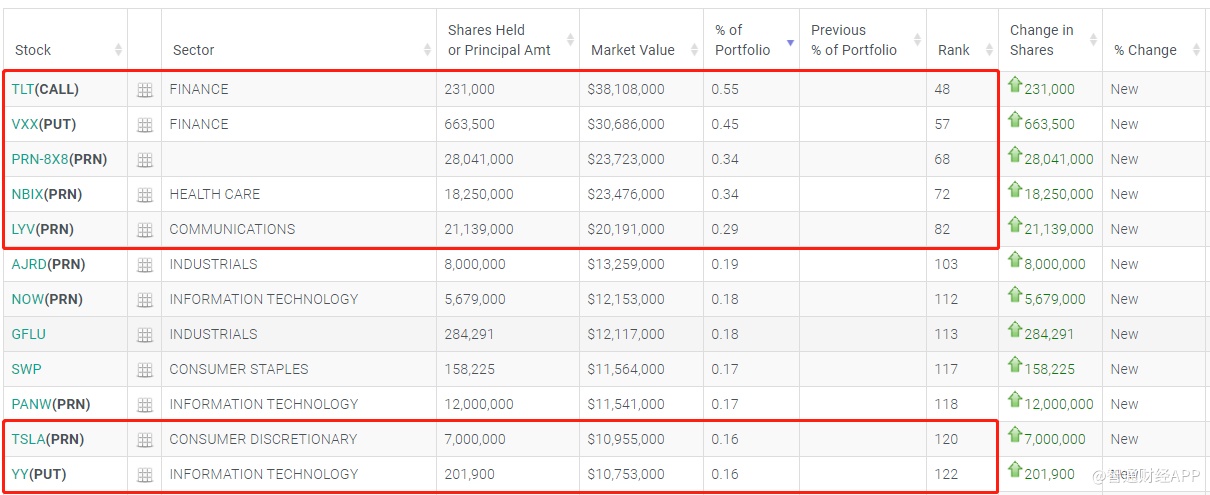1210x495 pixels.
Task: Sort by the Sector column header
Action: pyautogui.click(x=194, y=50)
